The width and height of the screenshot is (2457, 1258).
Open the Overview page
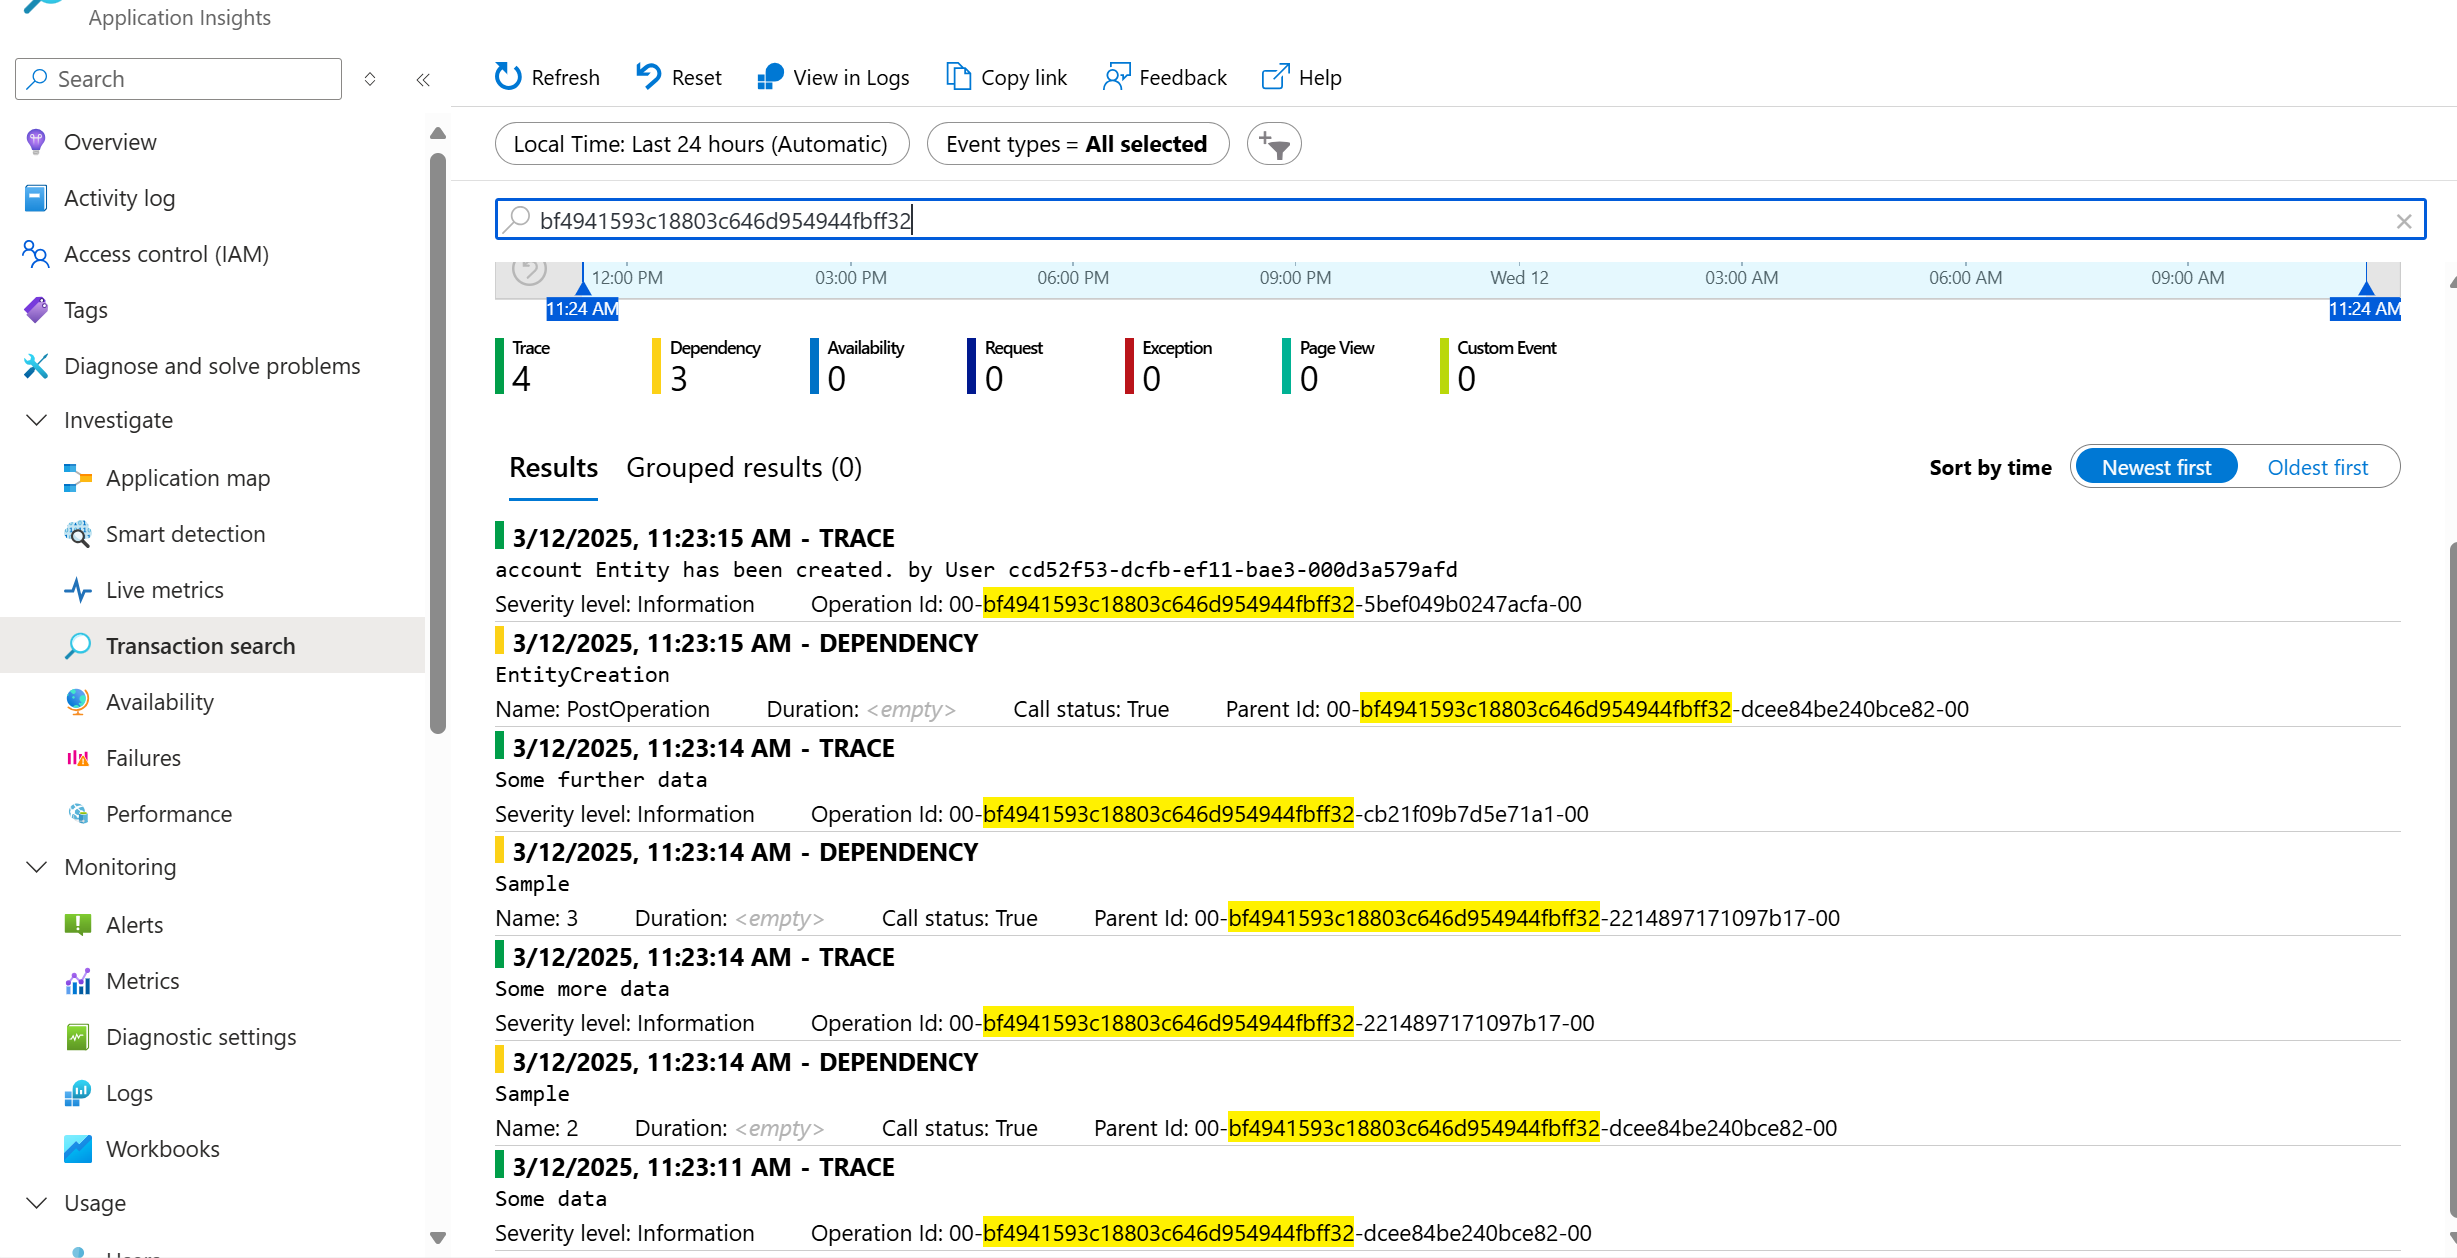coord(110,142)
